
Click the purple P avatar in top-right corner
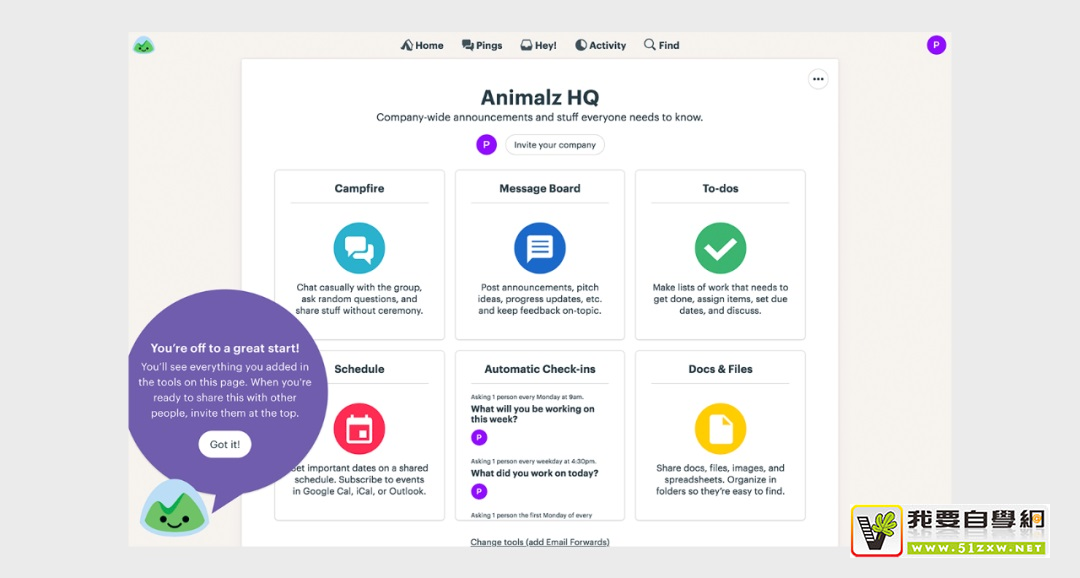936,45
